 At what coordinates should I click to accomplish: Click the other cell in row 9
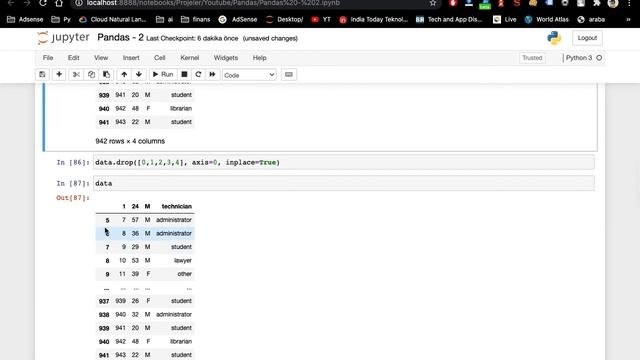(184, 274)
